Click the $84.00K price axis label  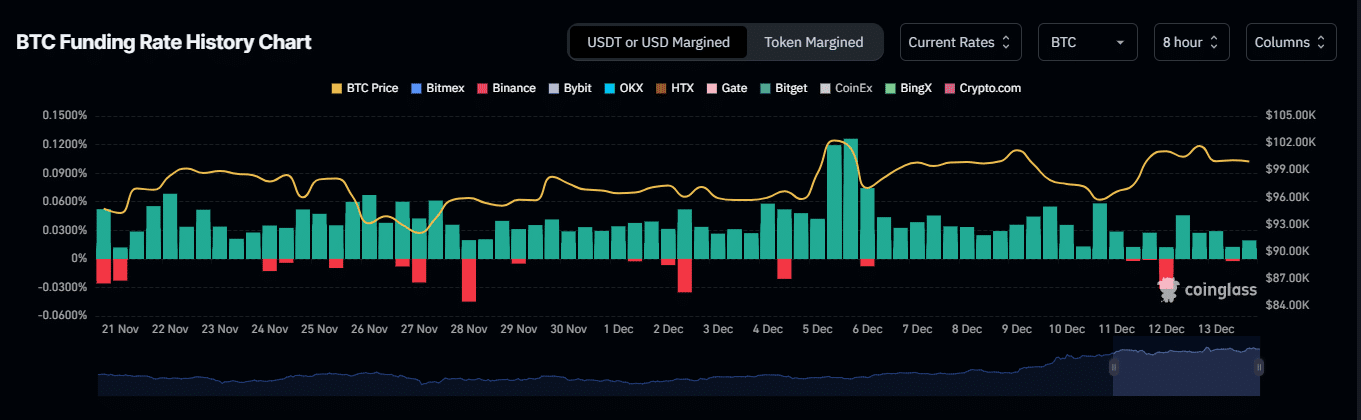pyautogui.click(x=1287, y=305)
